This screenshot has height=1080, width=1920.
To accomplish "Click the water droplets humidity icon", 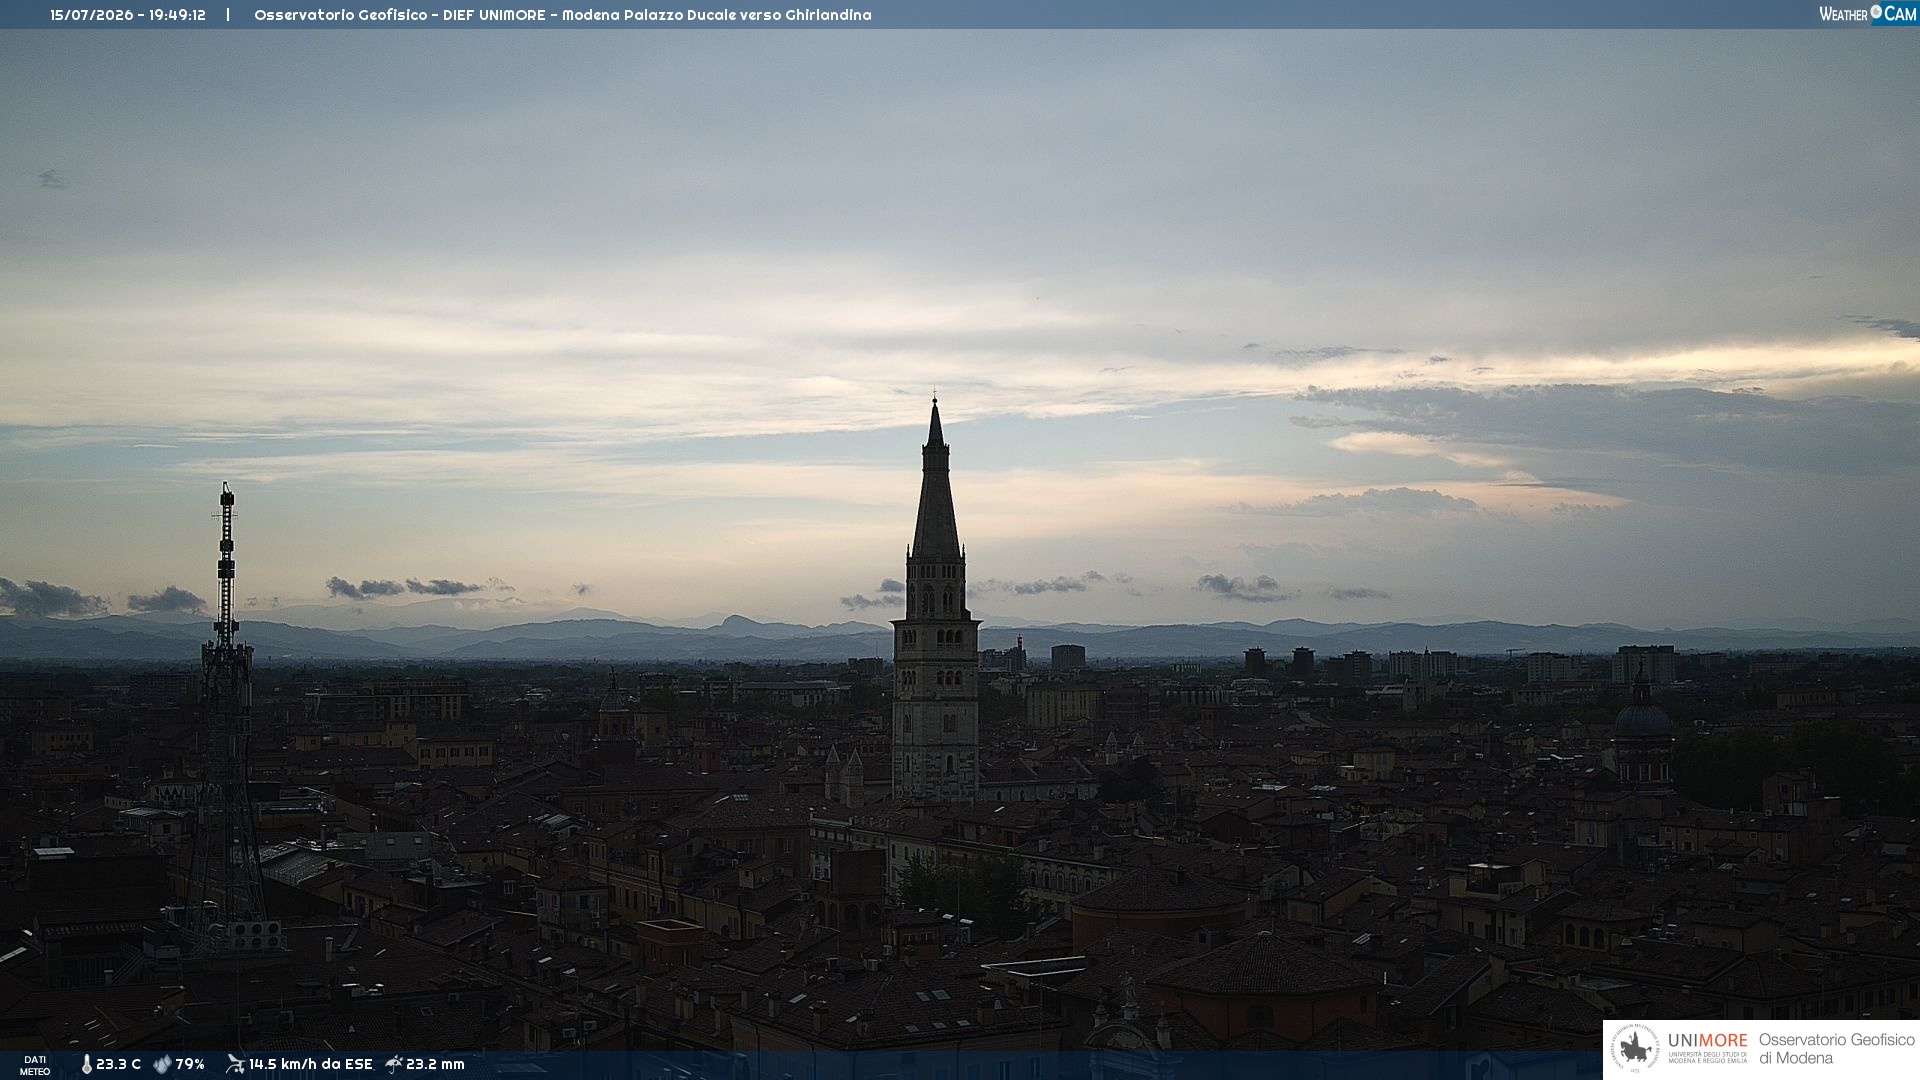I will (x=163, y=1065).
